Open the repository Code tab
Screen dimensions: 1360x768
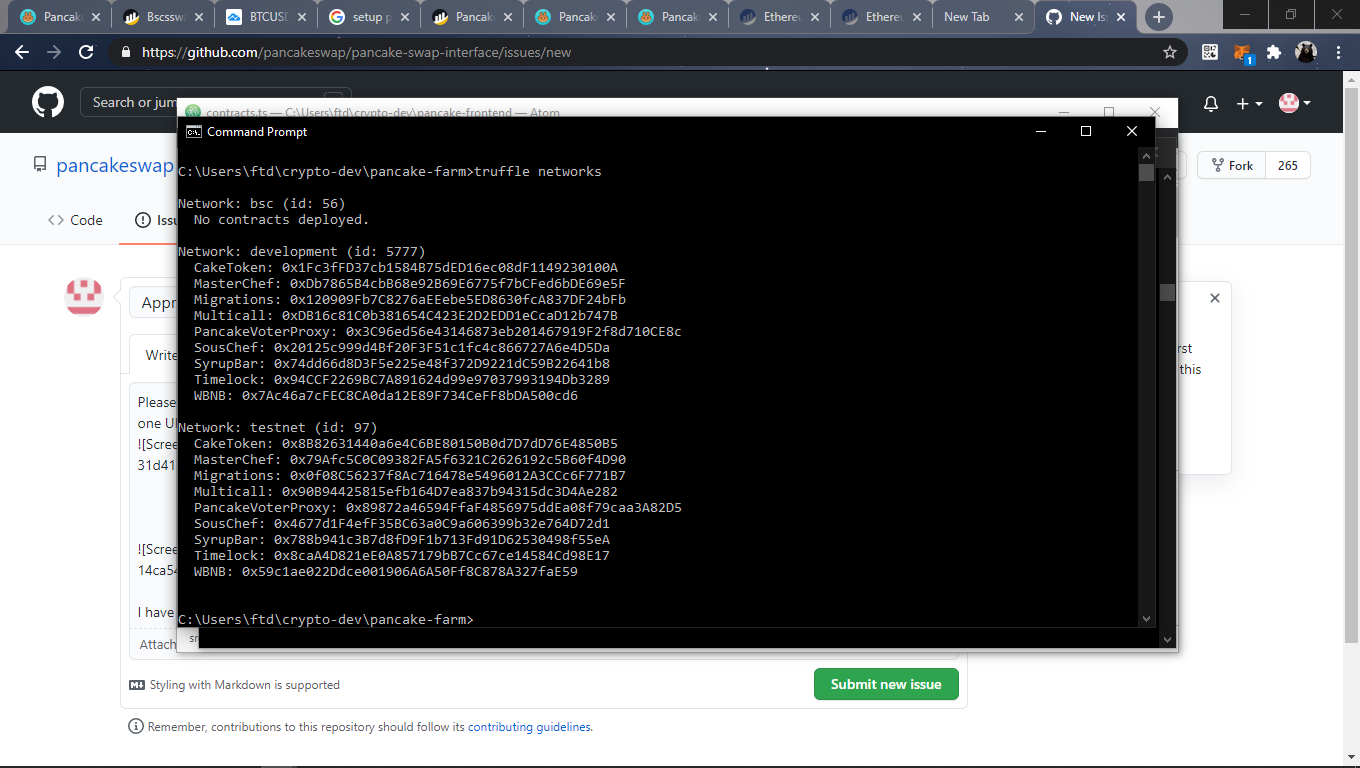(76, 220)
